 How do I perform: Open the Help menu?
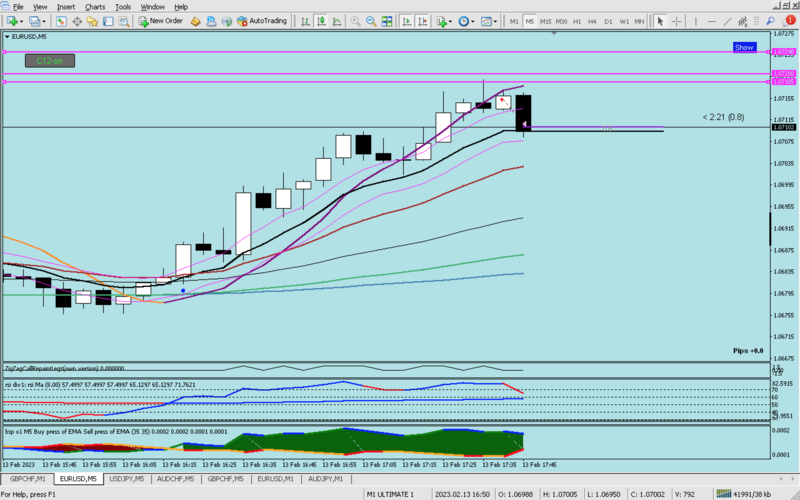pos(181,7)
